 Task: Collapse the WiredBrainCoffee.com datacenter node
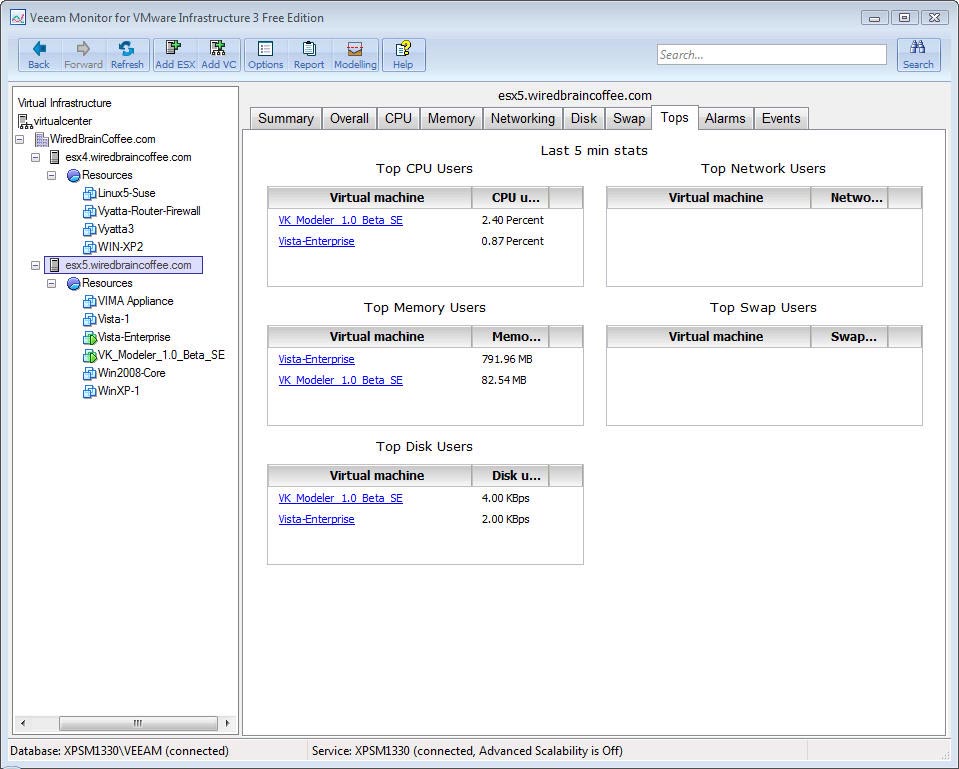click(x=20, y=139)
